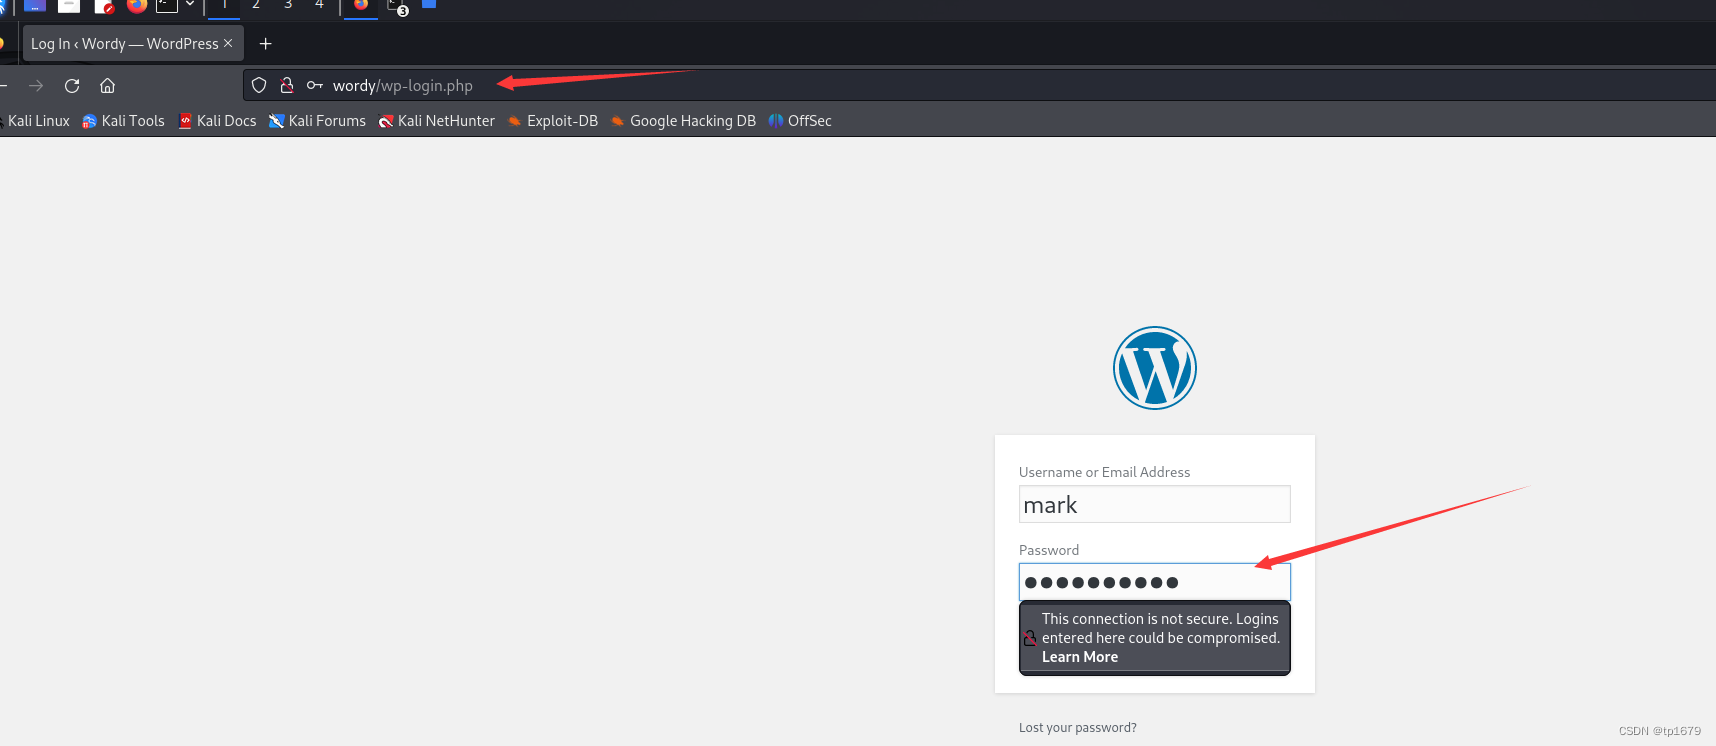
Task: Switch to workspace 3 in the panel
Action: point(288,5)
